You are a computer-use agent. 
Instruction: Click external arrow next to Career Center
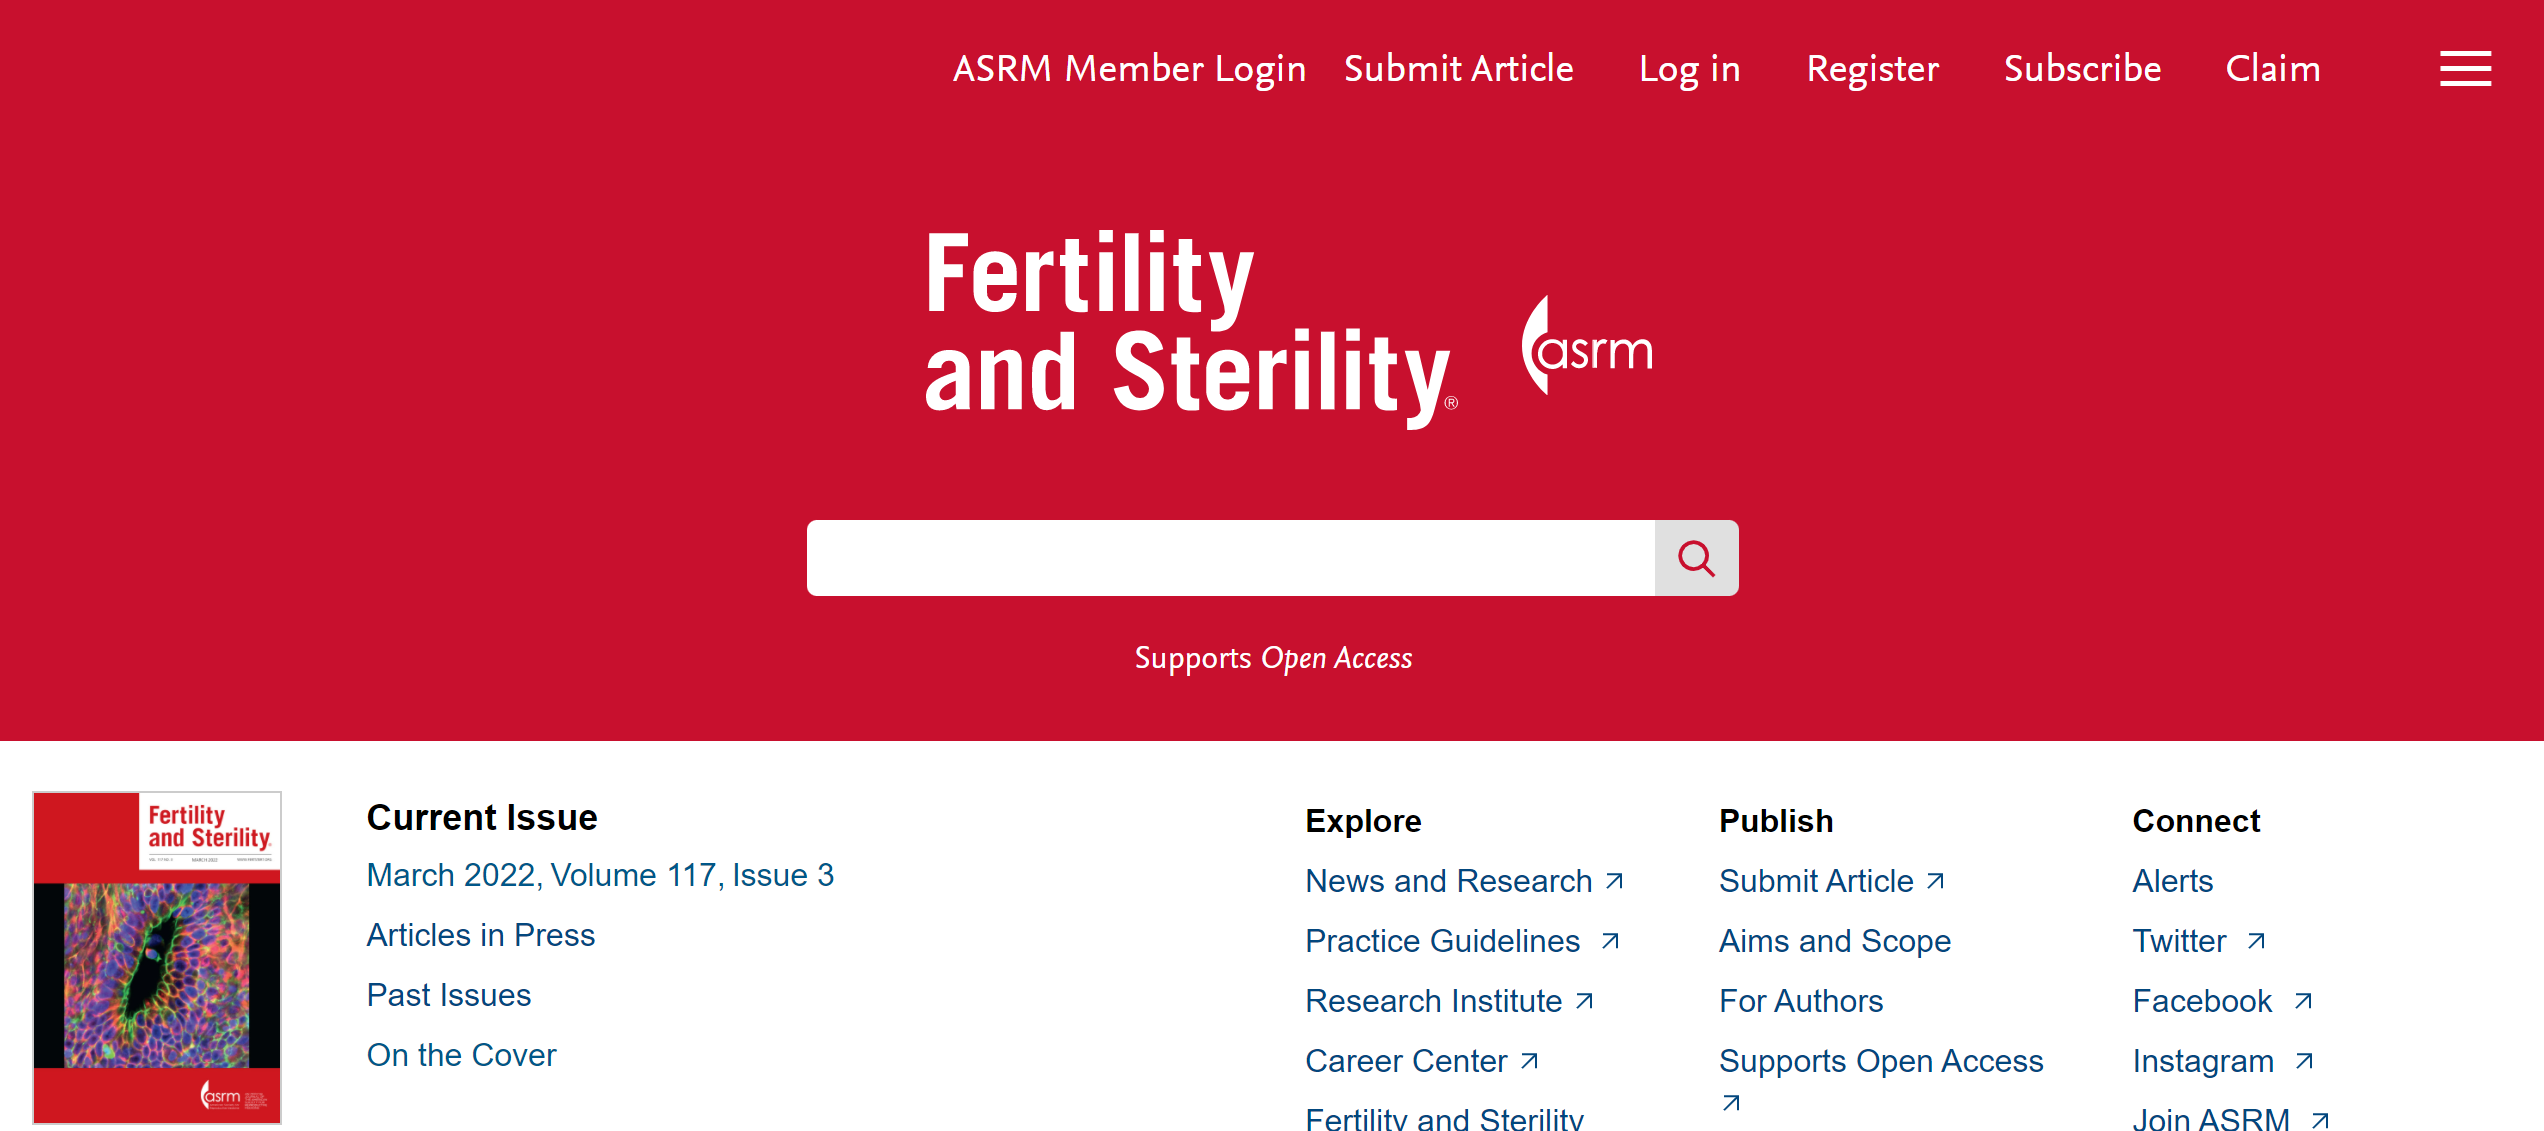pyautogui.click(x=1529, y=1061)
